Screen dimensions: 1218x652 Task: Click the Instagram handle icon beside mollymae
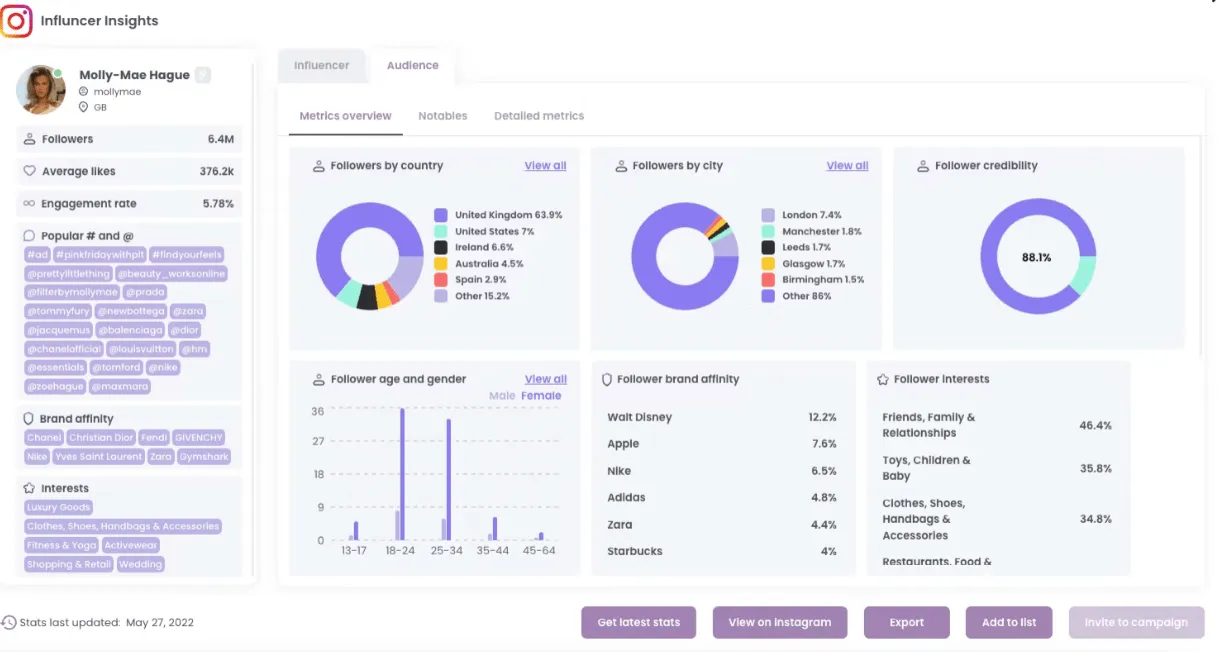point(84,92)
